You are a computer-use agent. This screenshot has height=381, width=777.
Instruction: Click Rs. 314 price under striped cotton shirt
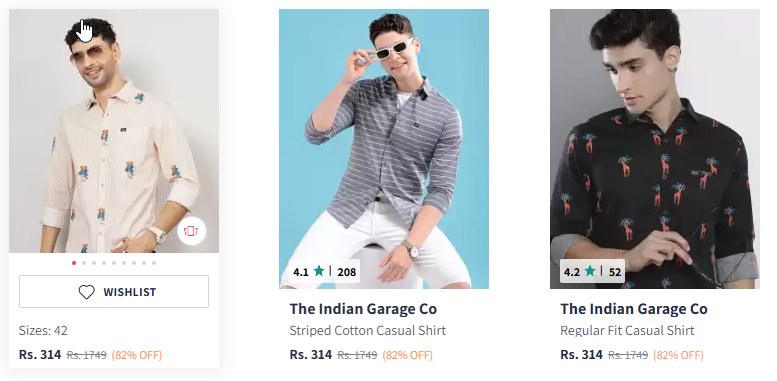[311, 355]
